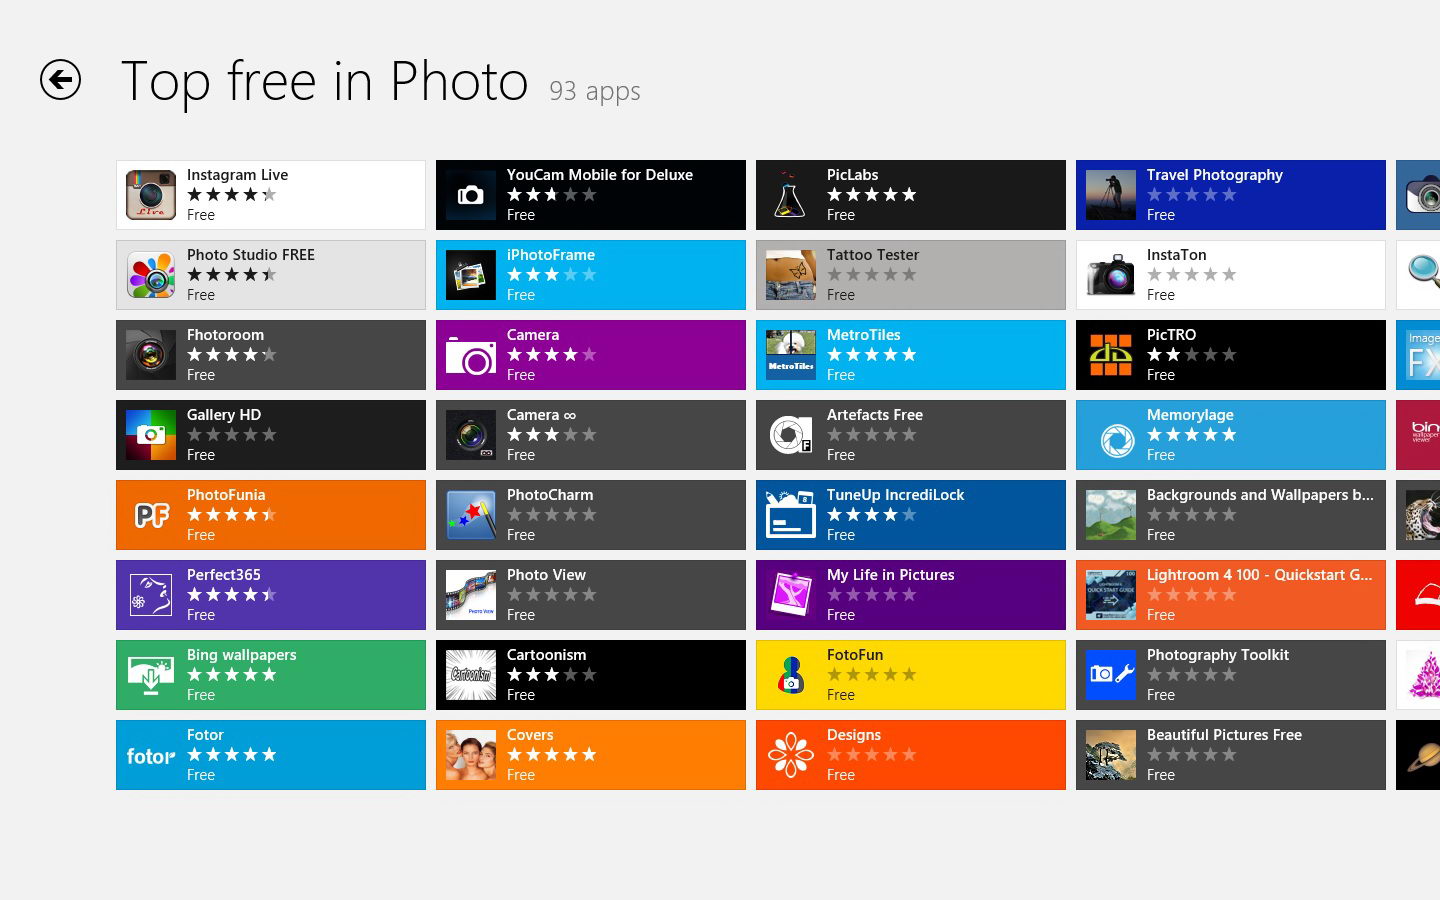This screenshot has height=900, width=1440.
Task: Click 'Free' label under PhotoFunia
Action: (x=200, y=535)
